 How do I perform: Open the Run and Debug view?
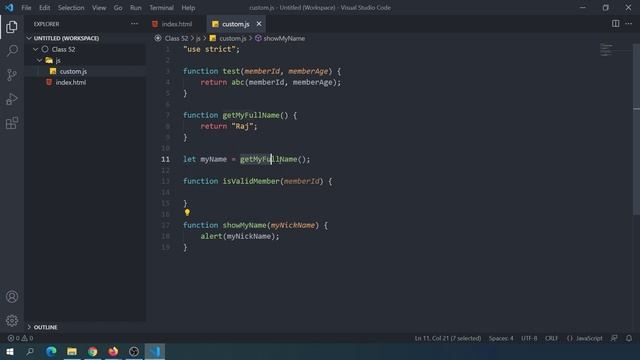pyautogui.click(x=12, y=99)
